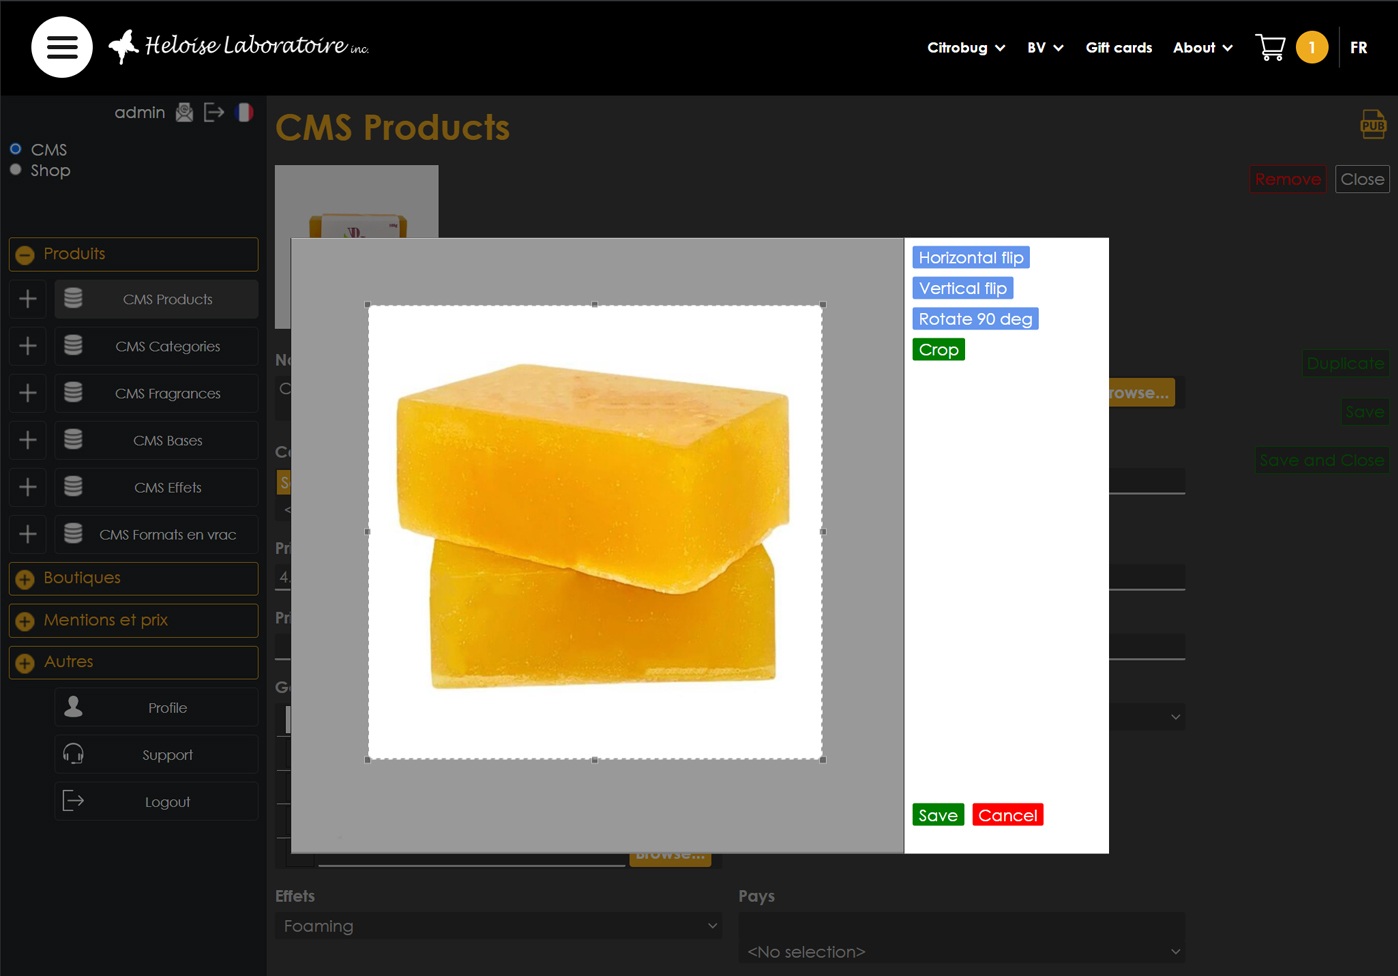Click the admin logout arrow icon
Viewport: 1398px width, 976px height.
pos(214,112)
